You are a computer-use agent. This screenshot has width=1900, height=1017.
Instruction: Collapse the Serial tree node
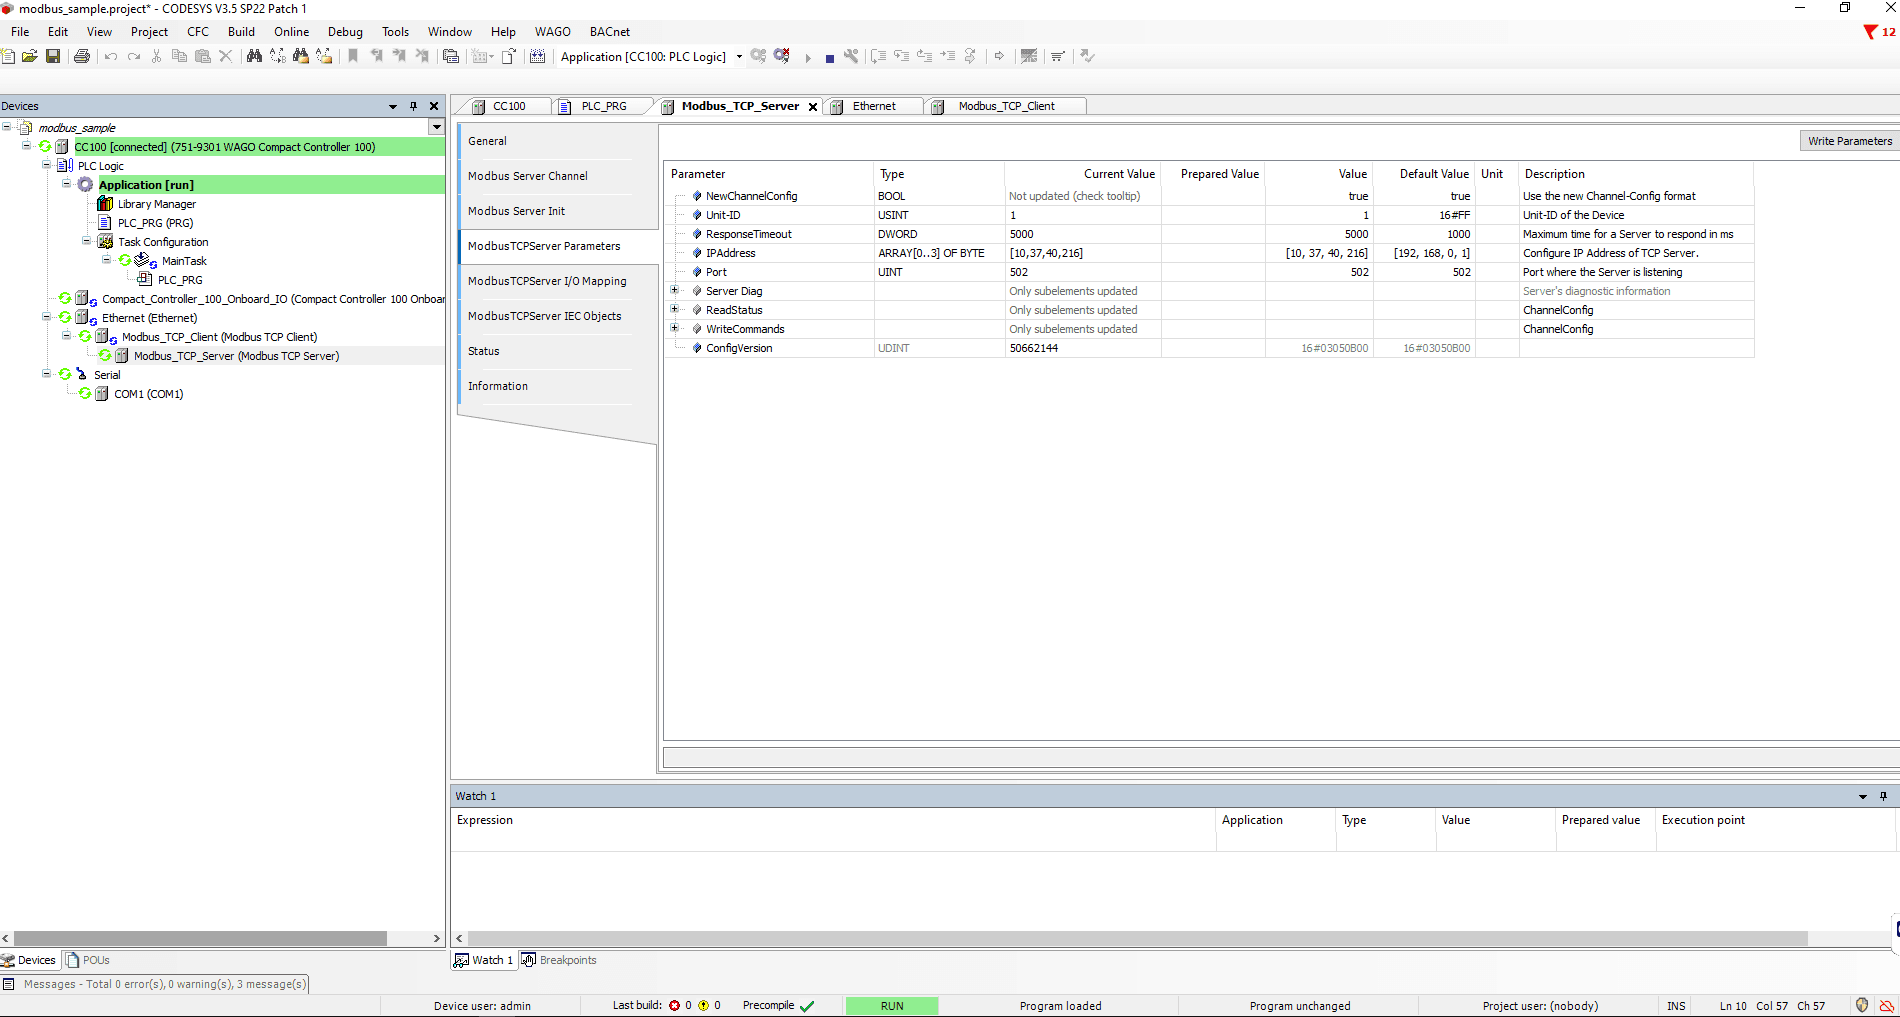(46, 374)
